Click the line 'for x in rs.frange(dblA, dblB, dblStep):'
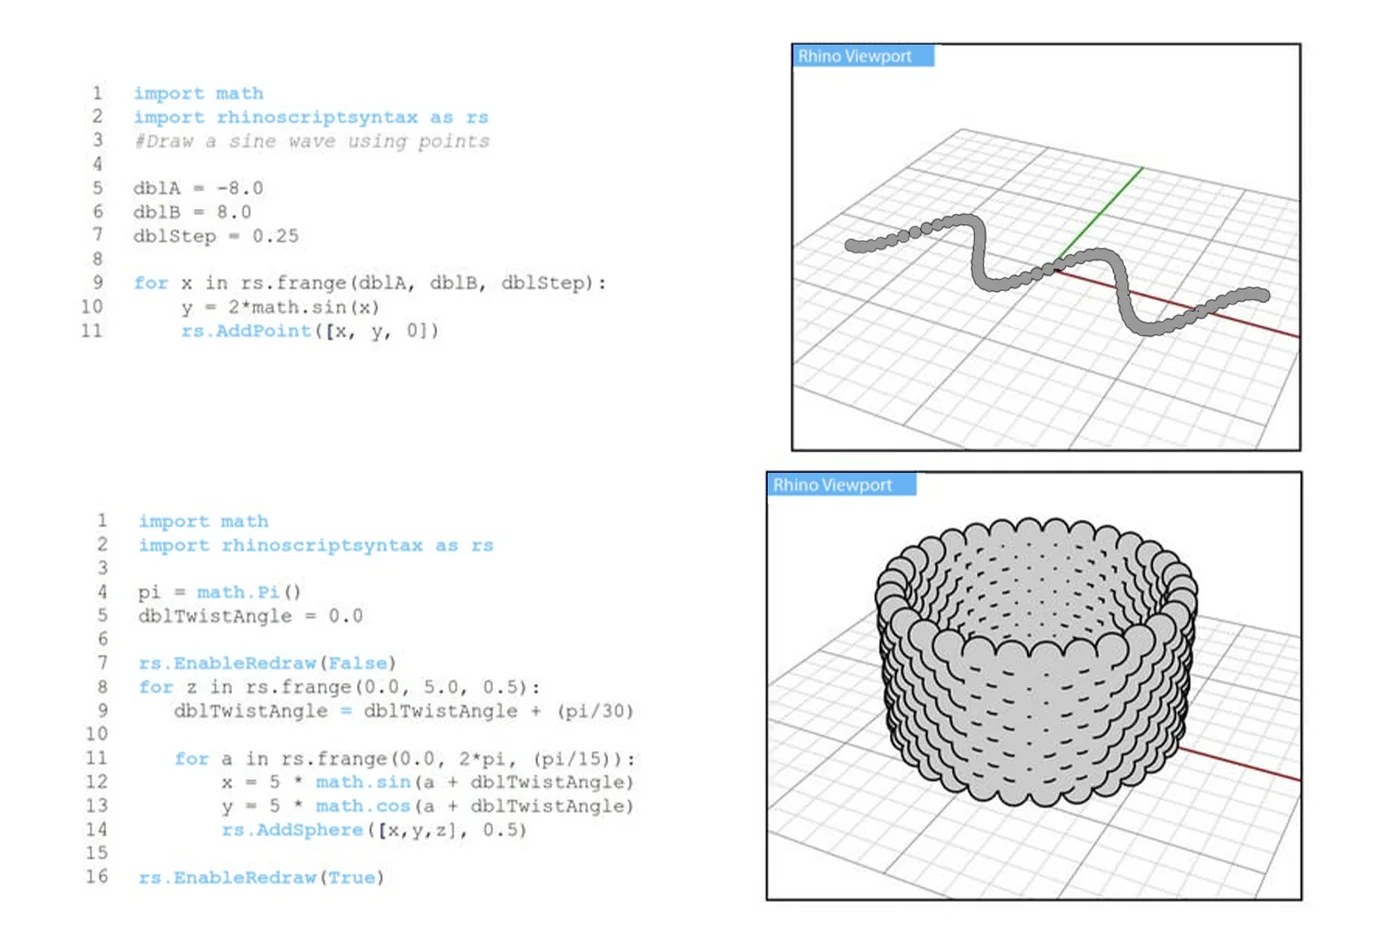The image size is (1400, 931). pyautogui.click(x=370, y=283)
